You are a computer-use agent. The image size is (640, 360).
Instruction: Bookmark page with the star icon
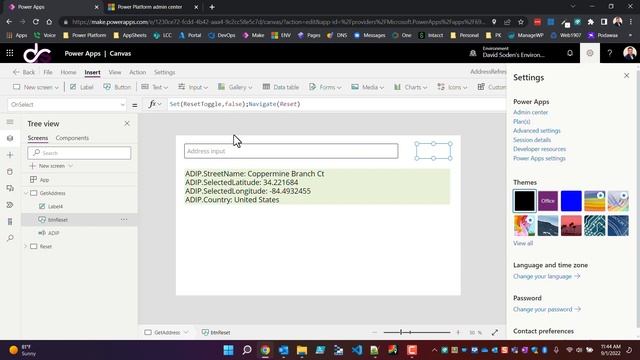click(521, 22)
